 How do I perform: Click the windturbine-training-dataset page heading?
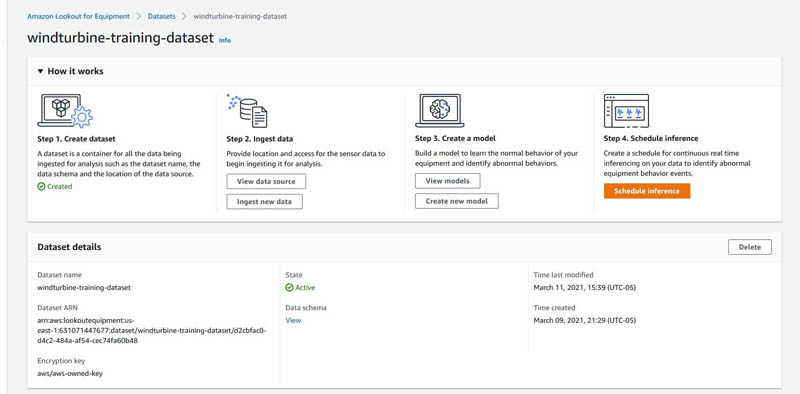coord(120,38)
